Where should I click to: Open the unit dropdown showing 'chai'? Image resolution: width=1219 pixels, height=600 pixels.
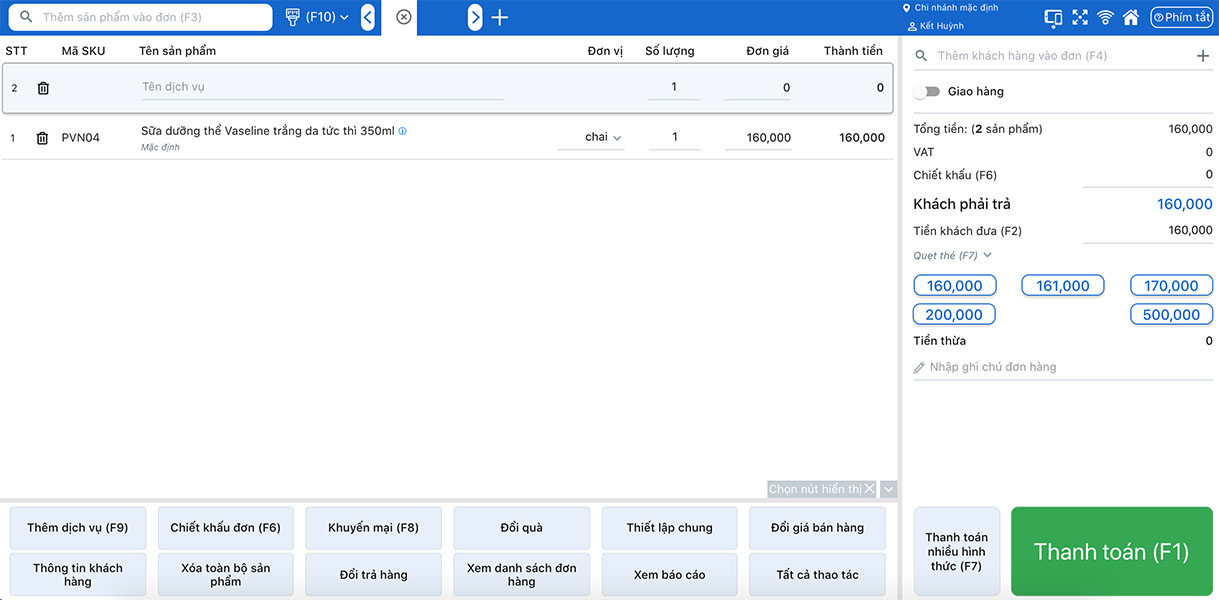pos(603,138)
